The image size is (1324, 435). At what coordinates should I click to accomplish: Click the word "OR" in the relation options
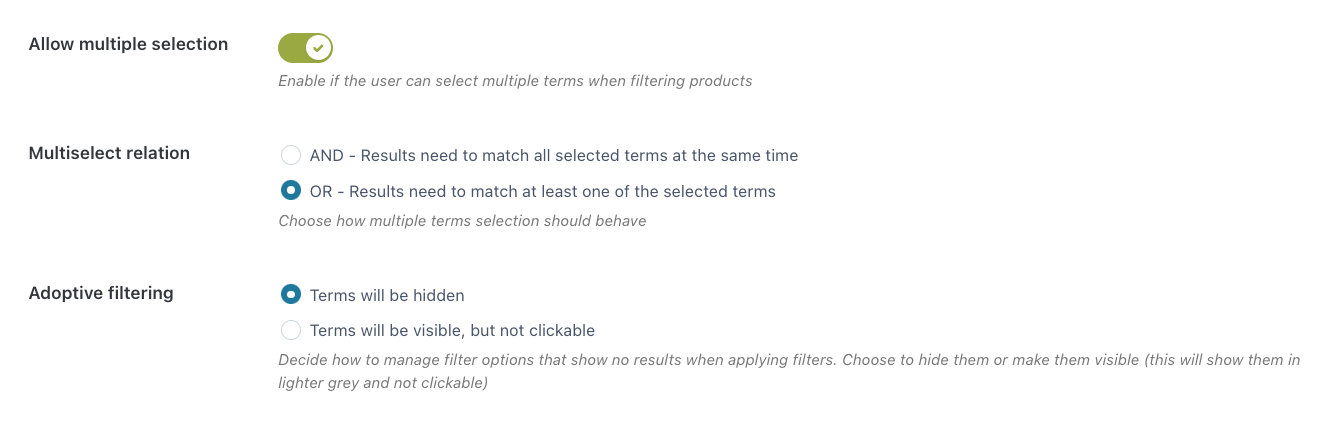pyautogui.click(x=321, y=191)
